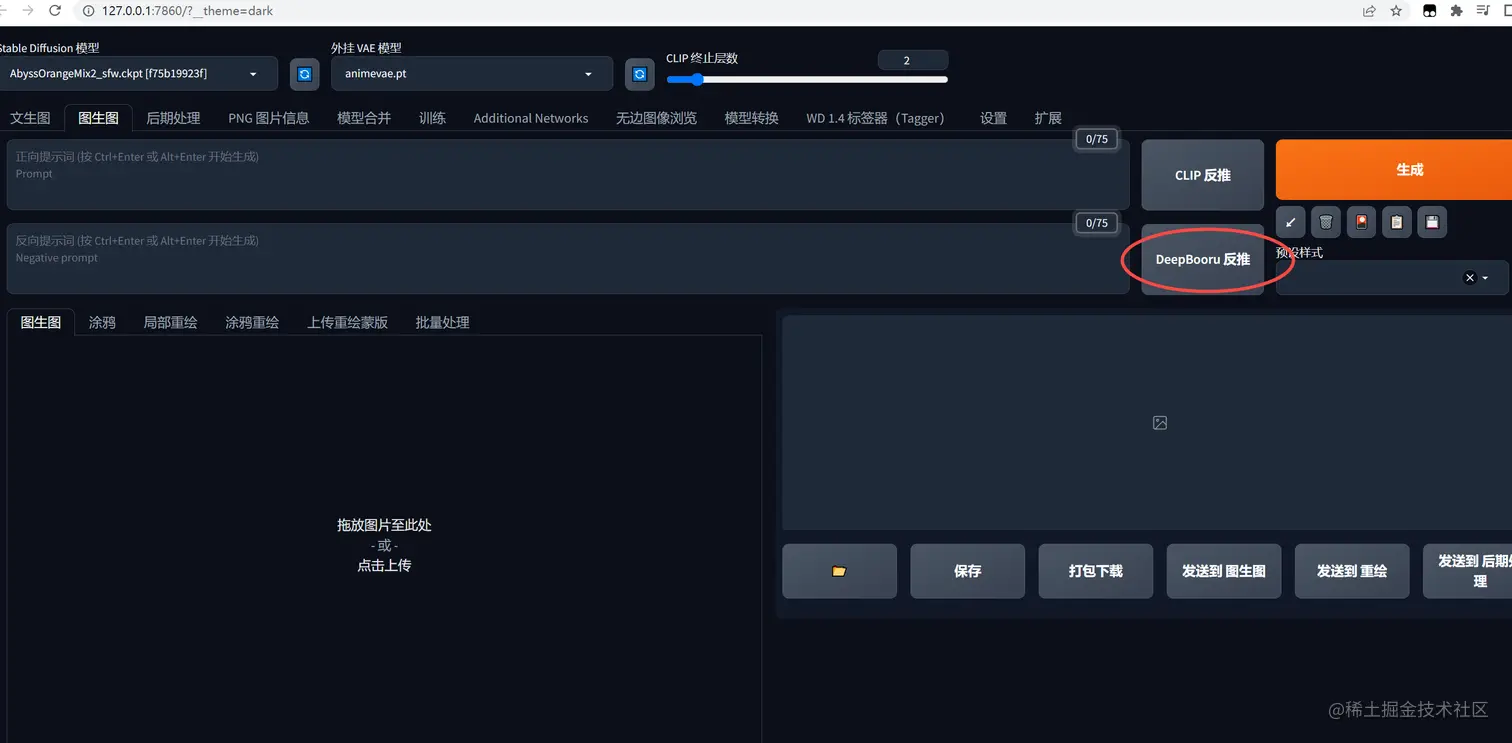
Task: Open the browser extensions puzzle menu
Action: pyautogui.click(x=1456, y=11)
